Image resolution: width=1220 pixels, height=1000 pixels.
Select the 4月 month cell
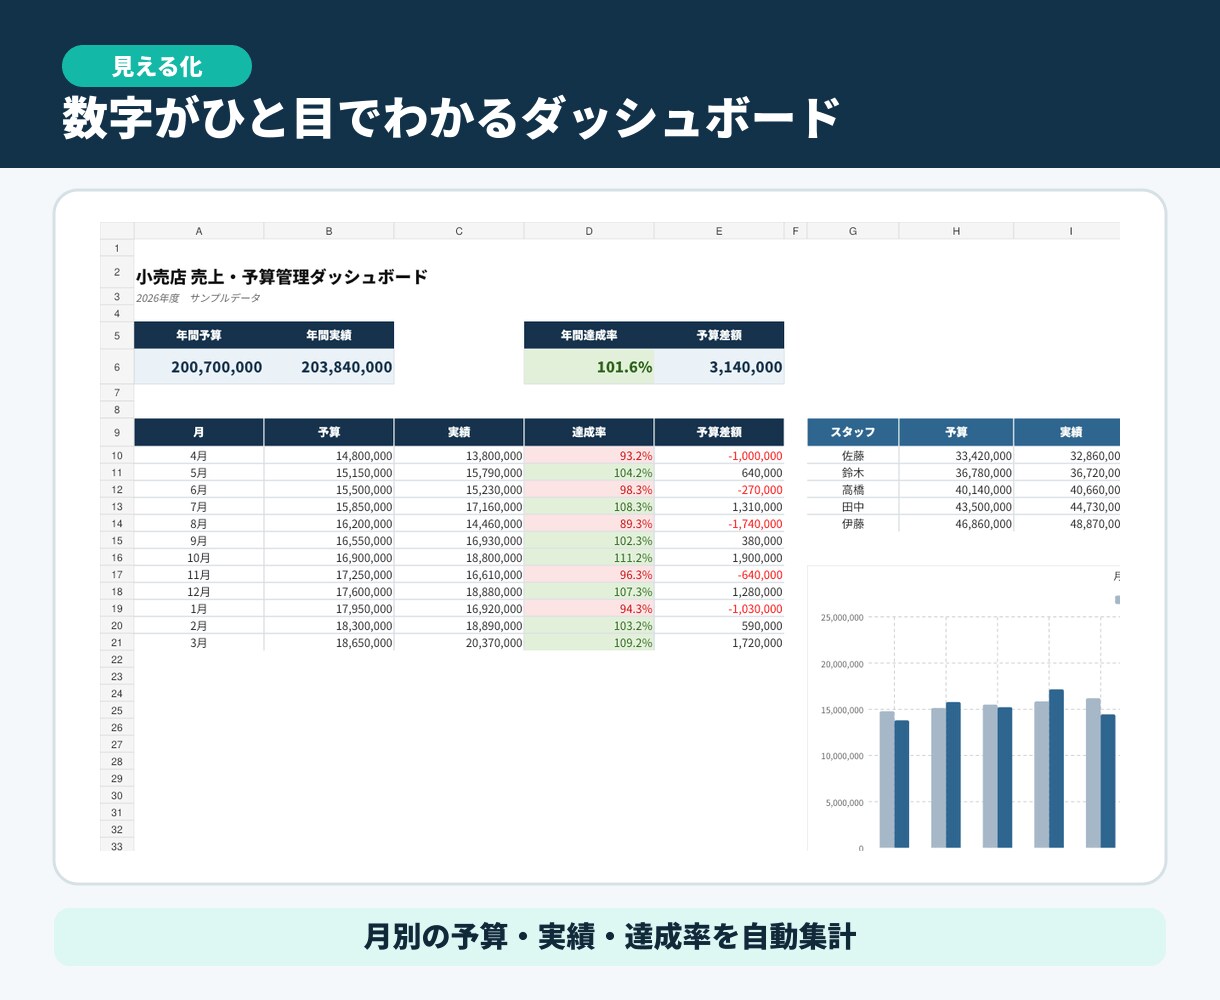[x=199, y=456]
